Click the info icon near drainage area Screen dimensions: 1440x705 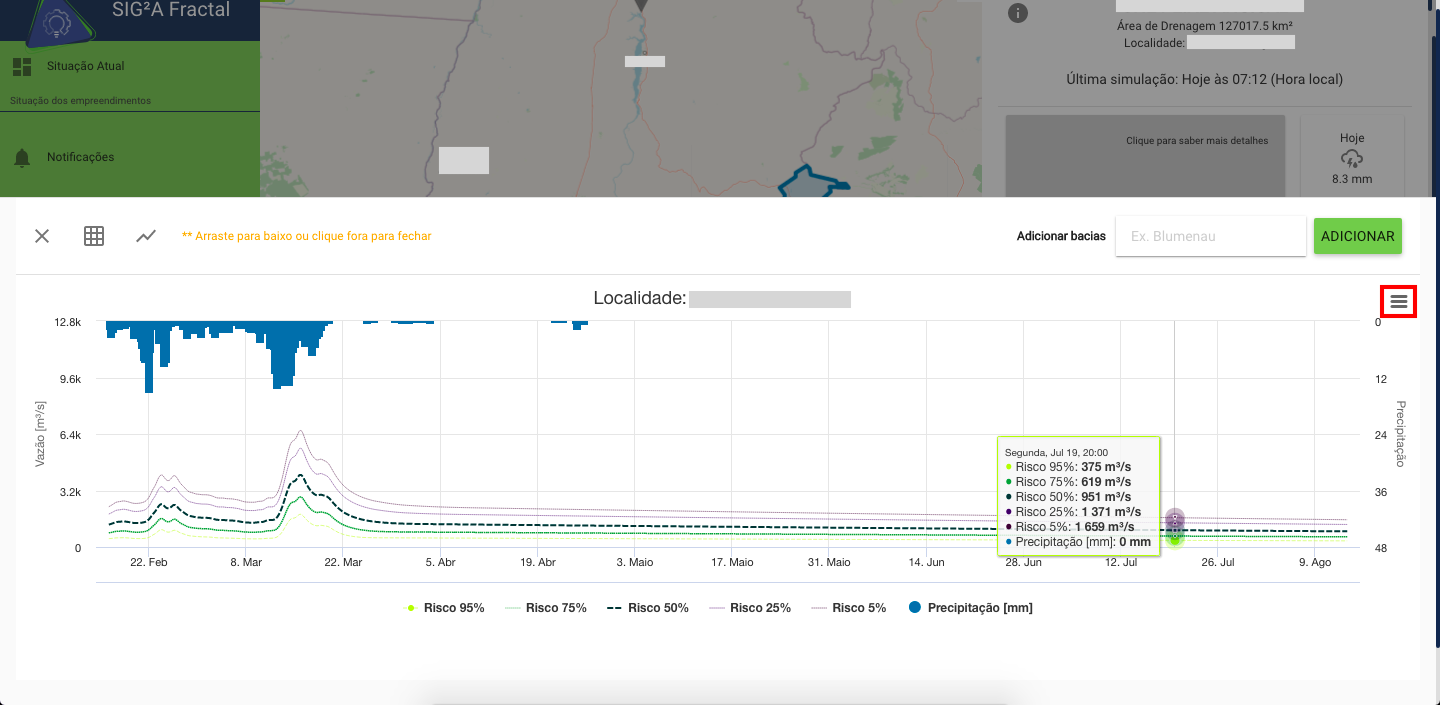1017,13
